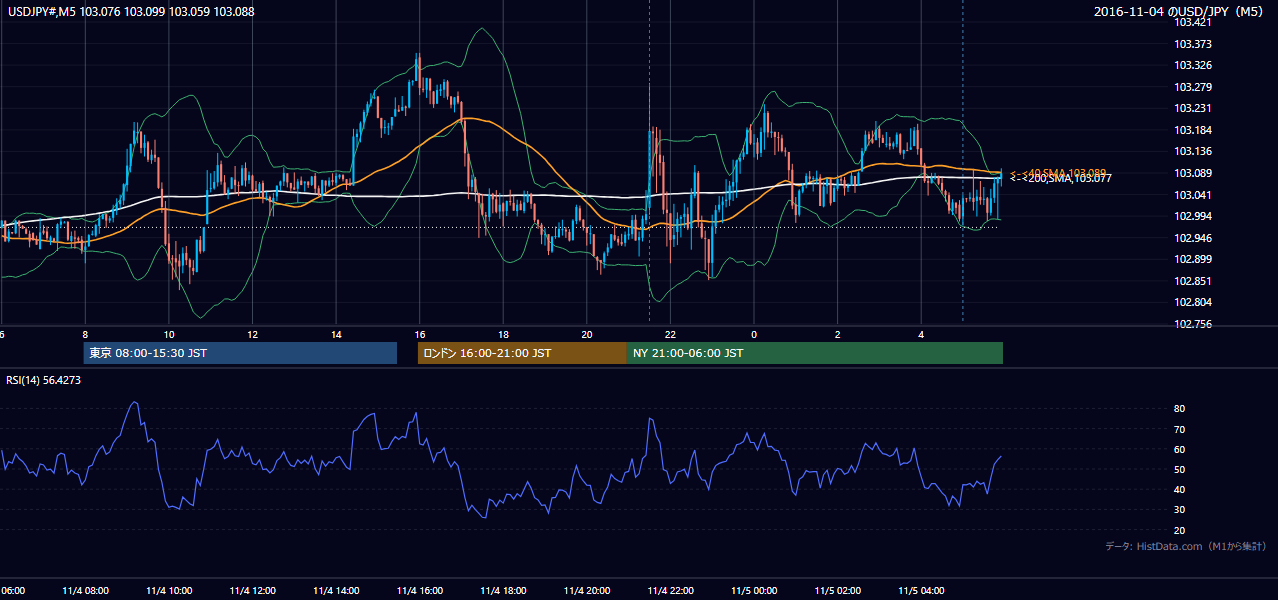Click hour tick 20 under price chart
This screenshot has width=1278, height=600.
586,335
